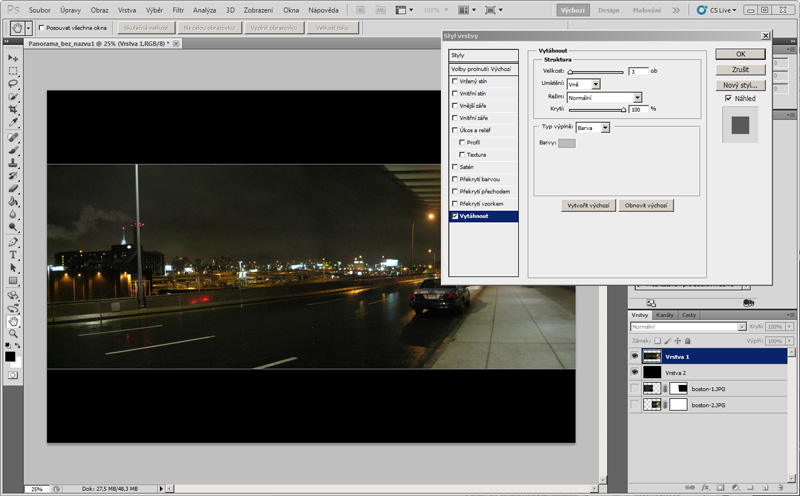Click the Velikost size input field
This screenshot has width=800, height=496.
point(638,71)
